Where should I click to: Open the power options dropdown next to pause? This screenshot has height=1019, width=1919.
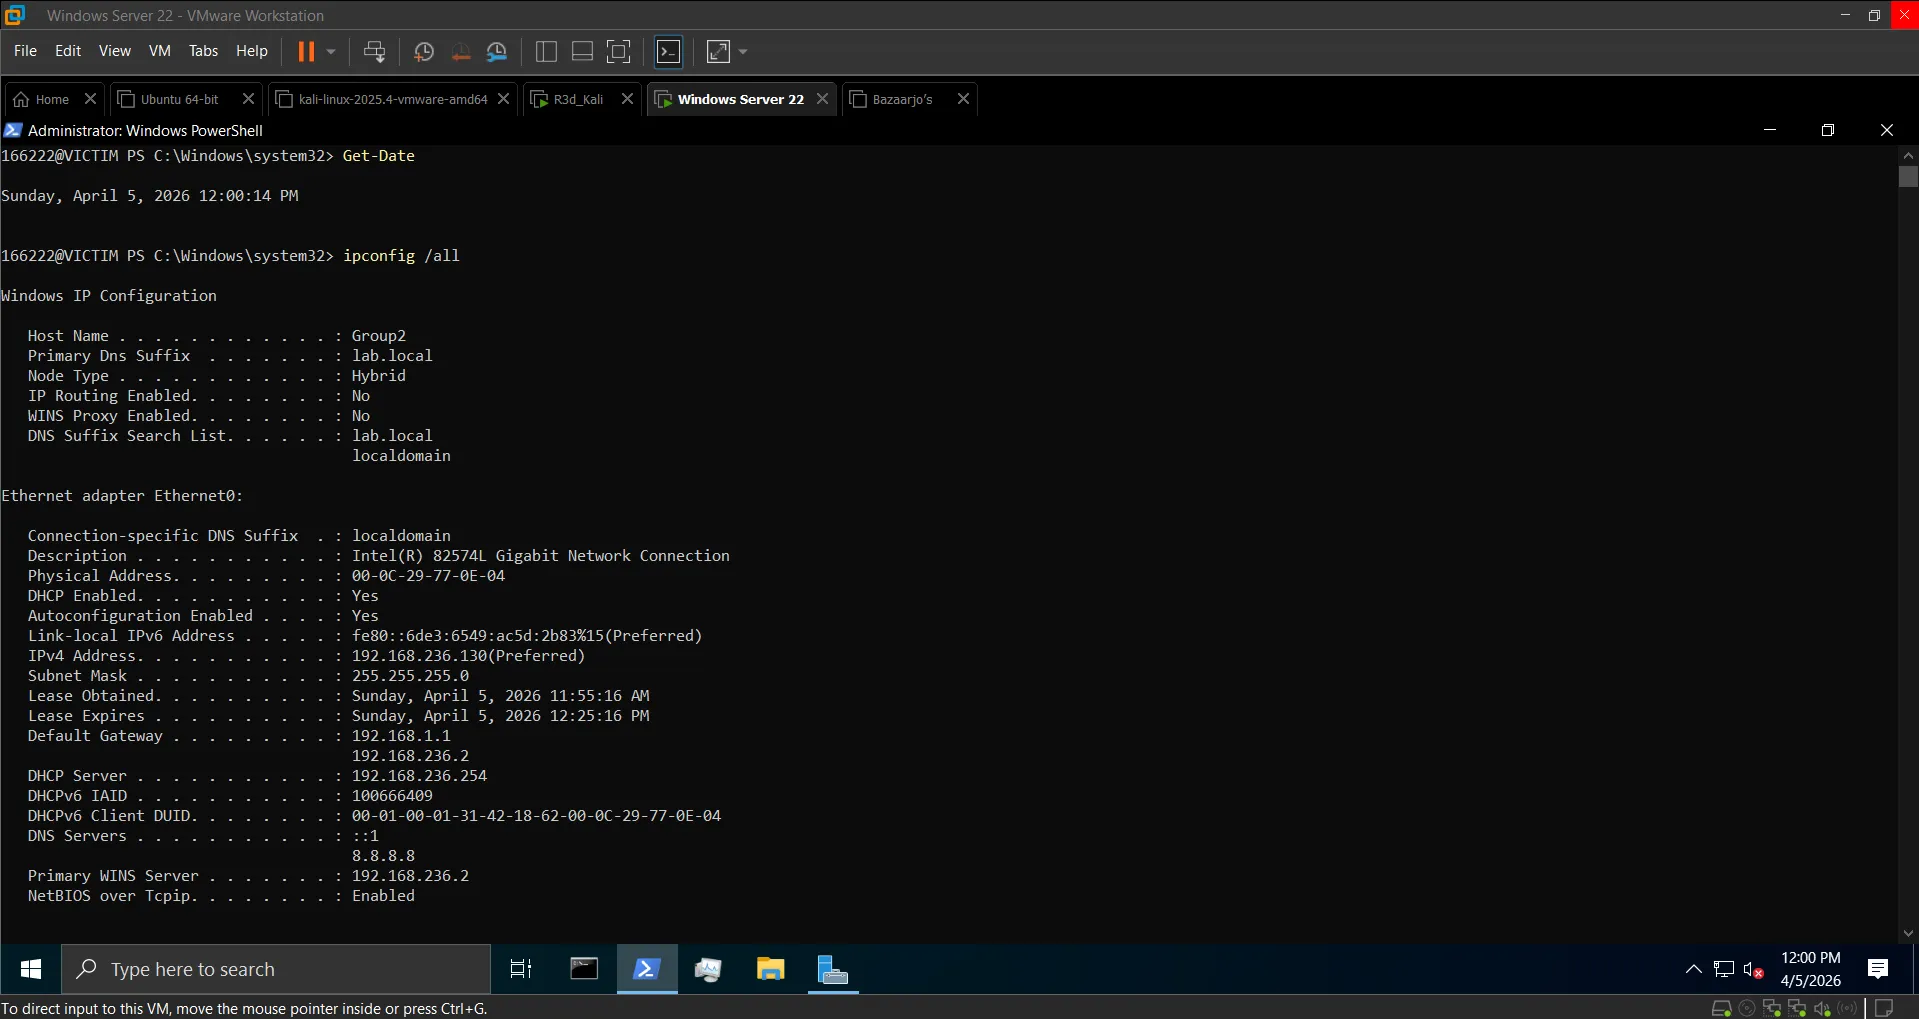[x=331, y=51]
